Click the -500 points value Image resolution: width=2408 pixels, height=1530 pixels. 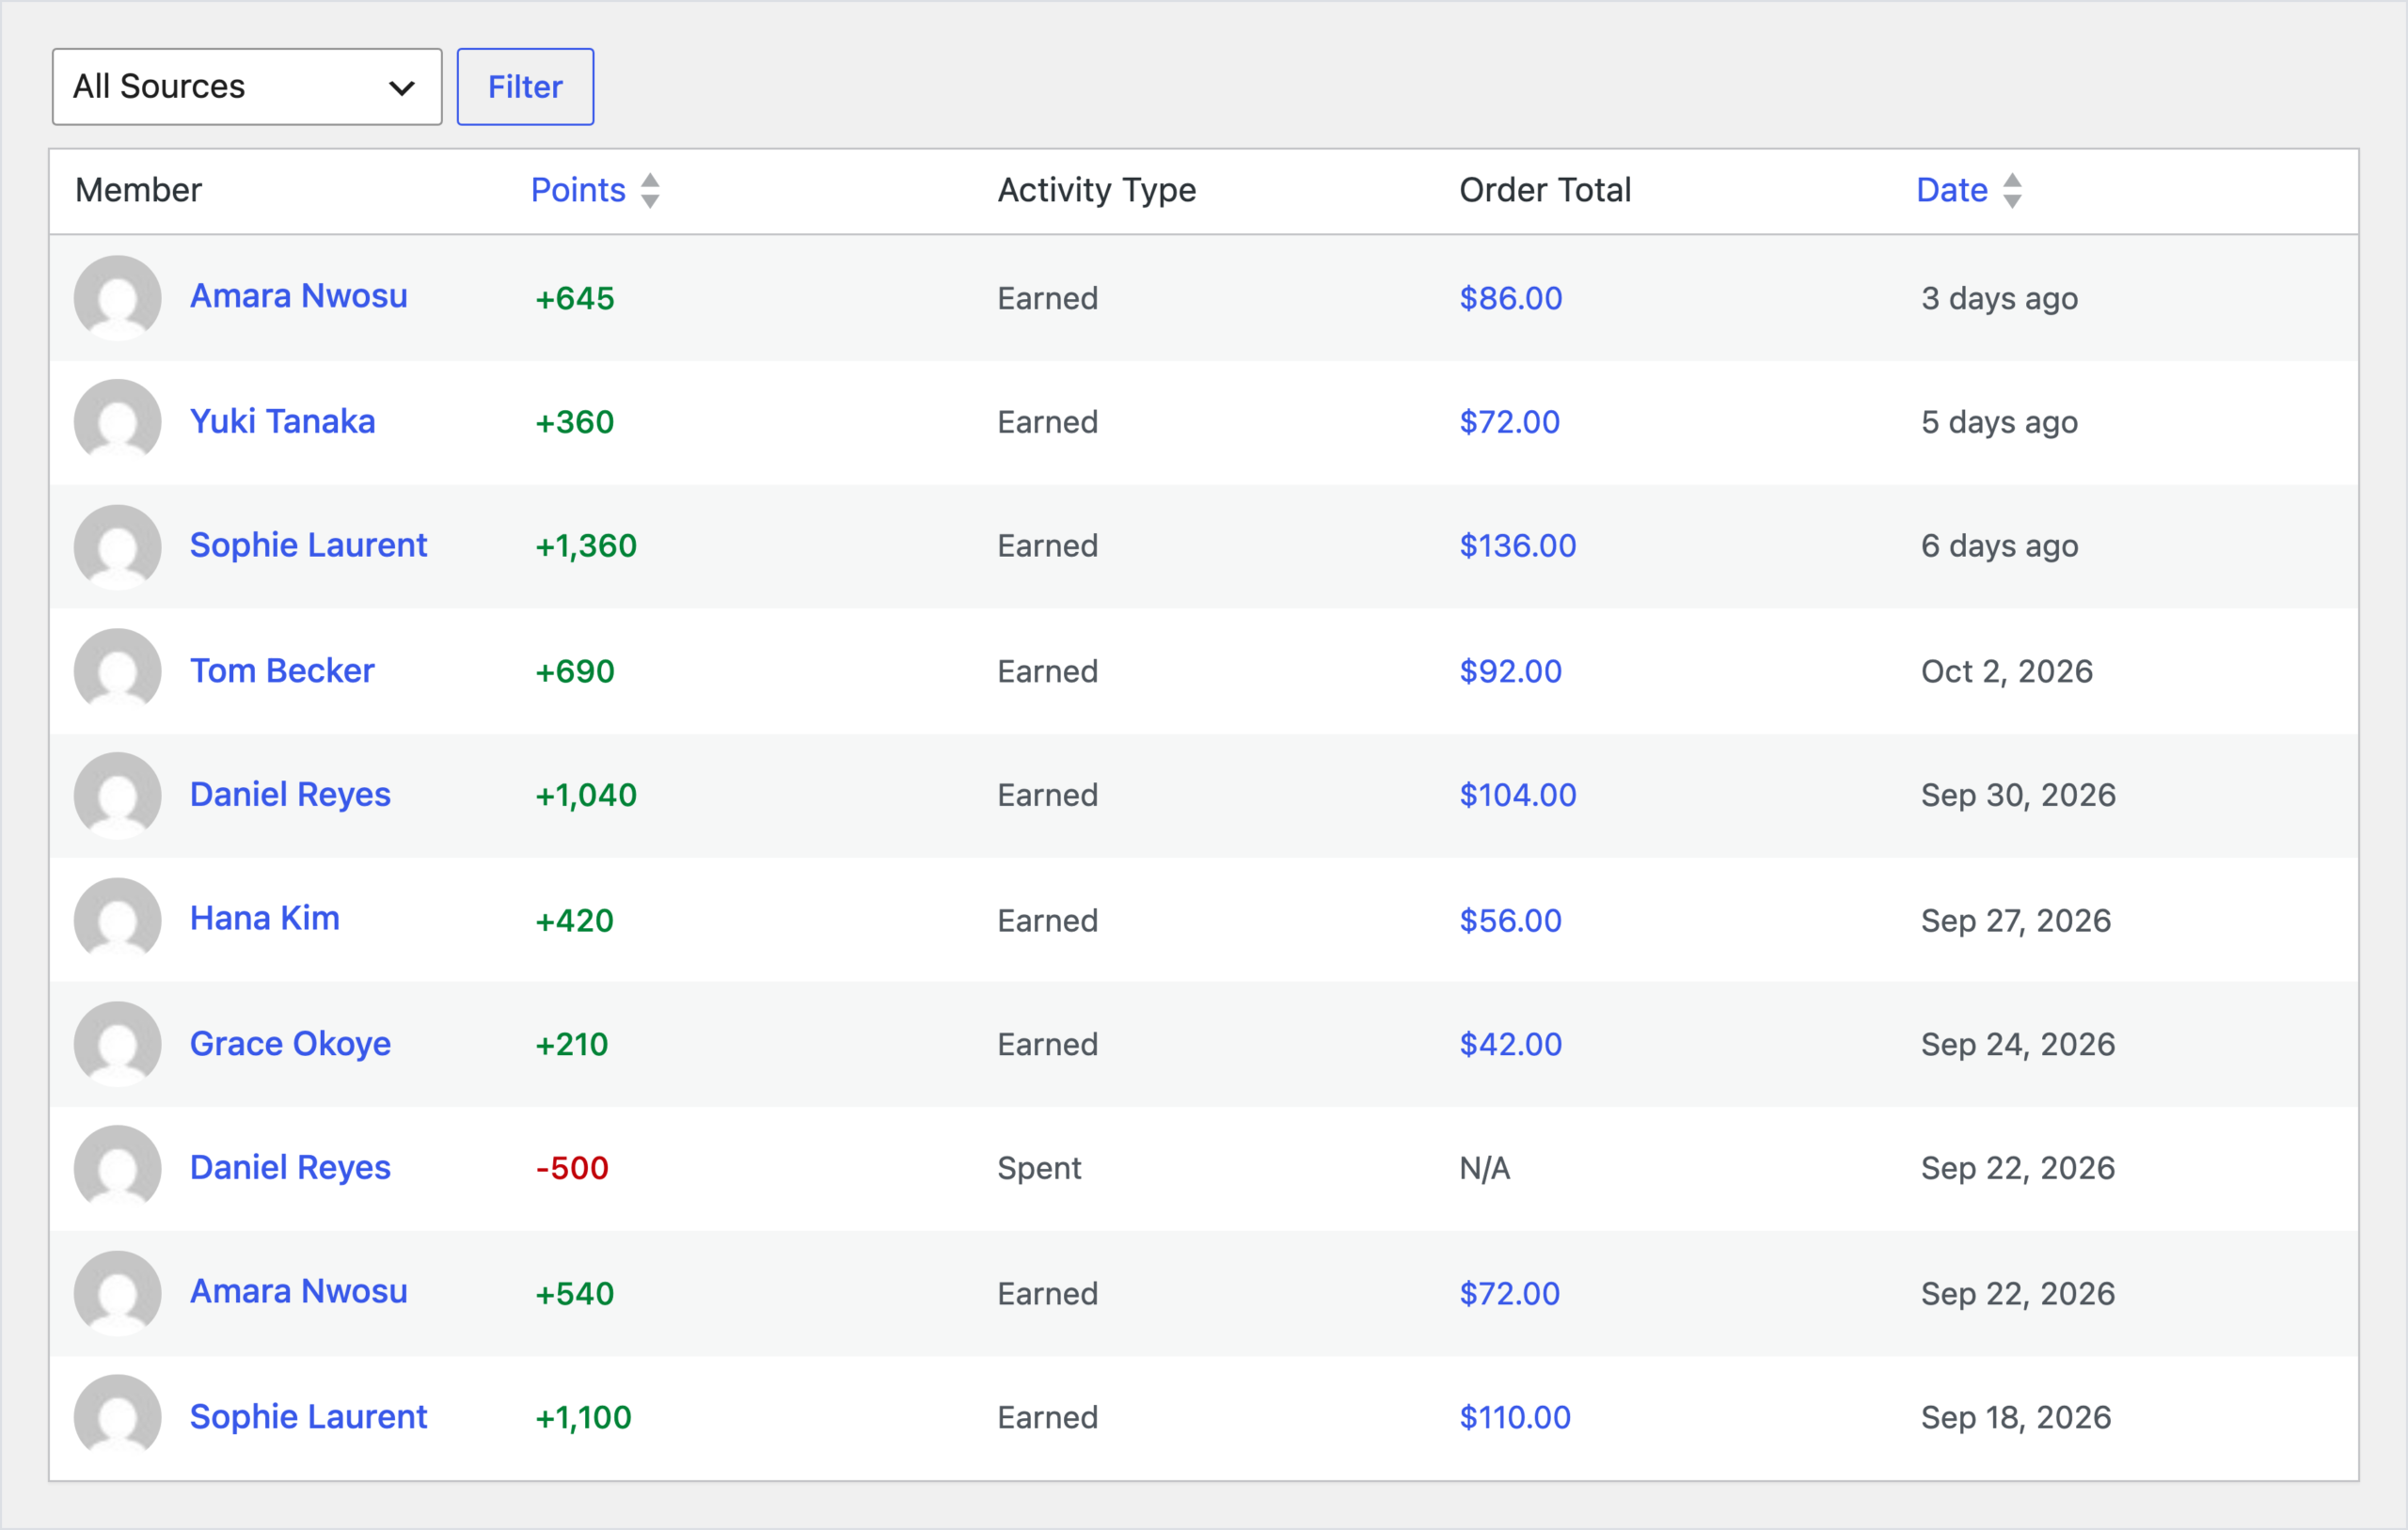click(x=572, y=1168)
